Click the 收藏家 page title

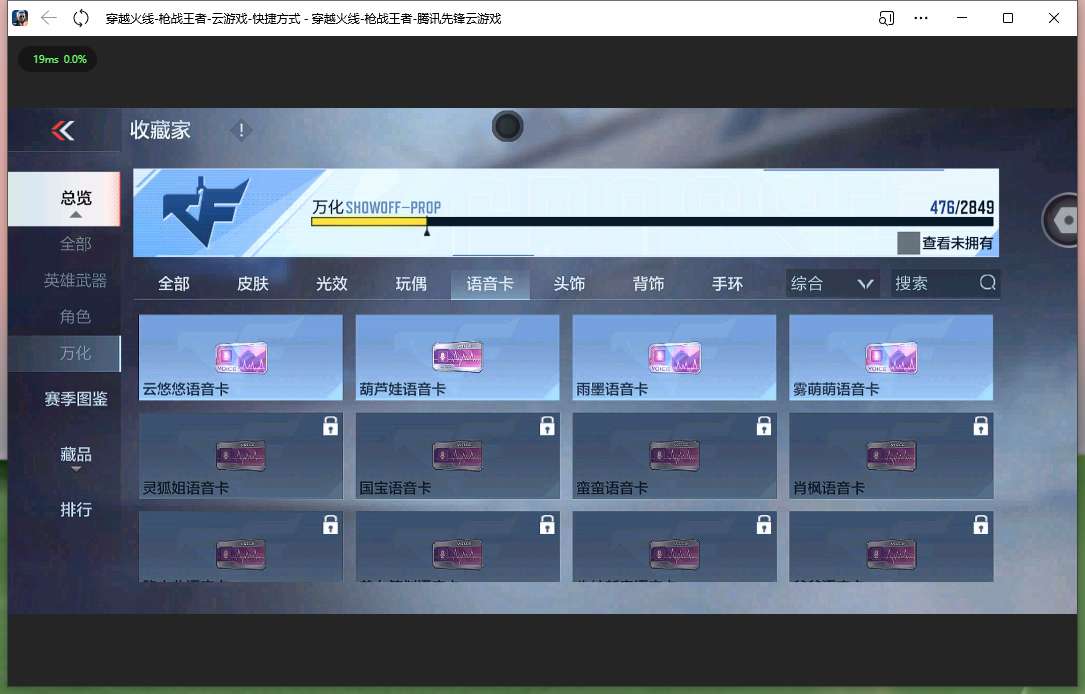[160, 130]
